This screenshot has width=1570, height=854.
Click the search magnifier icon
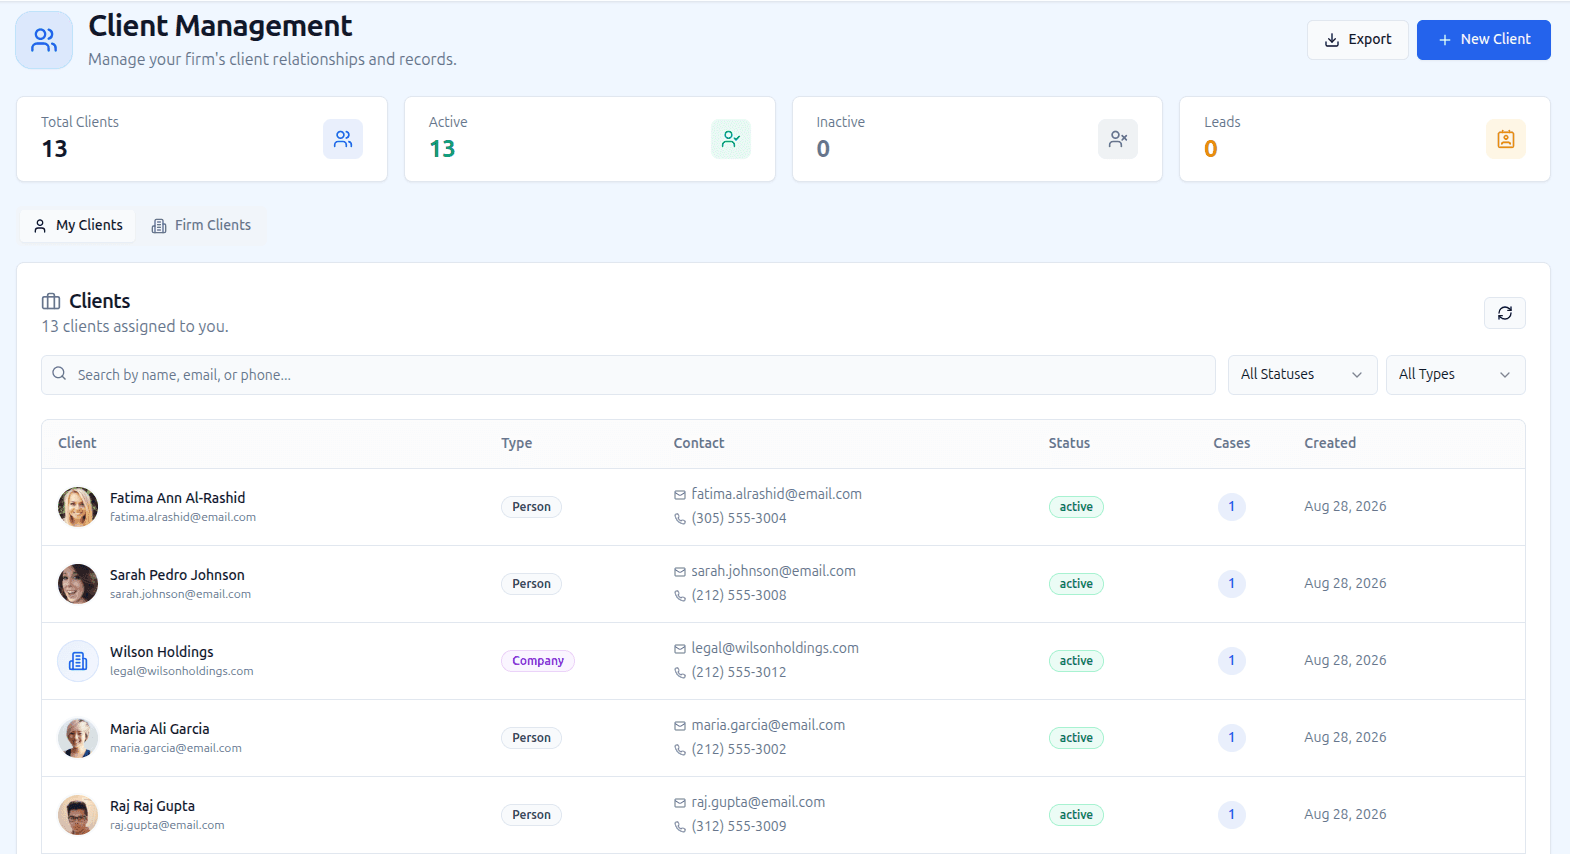[59, 374]
